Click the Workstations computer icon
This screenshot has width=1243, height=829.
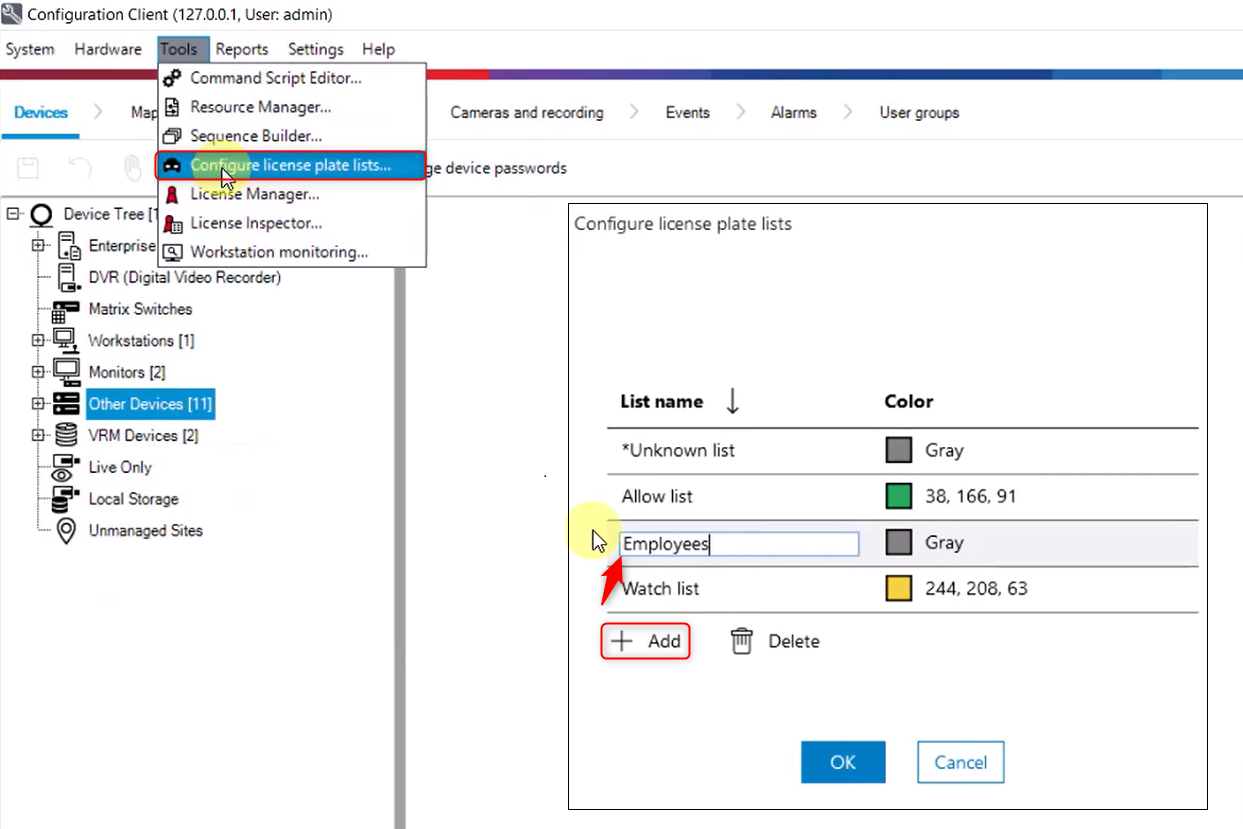pos(66,340)
